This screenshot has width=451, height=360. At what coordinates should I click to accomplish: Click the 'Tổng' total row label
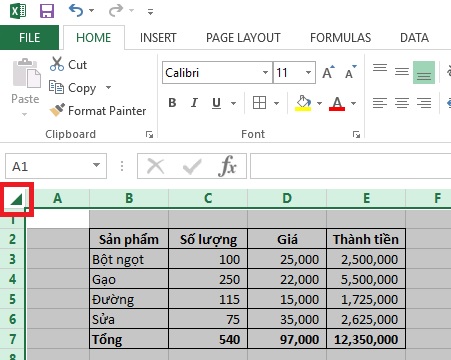click(x=129, y=339)
